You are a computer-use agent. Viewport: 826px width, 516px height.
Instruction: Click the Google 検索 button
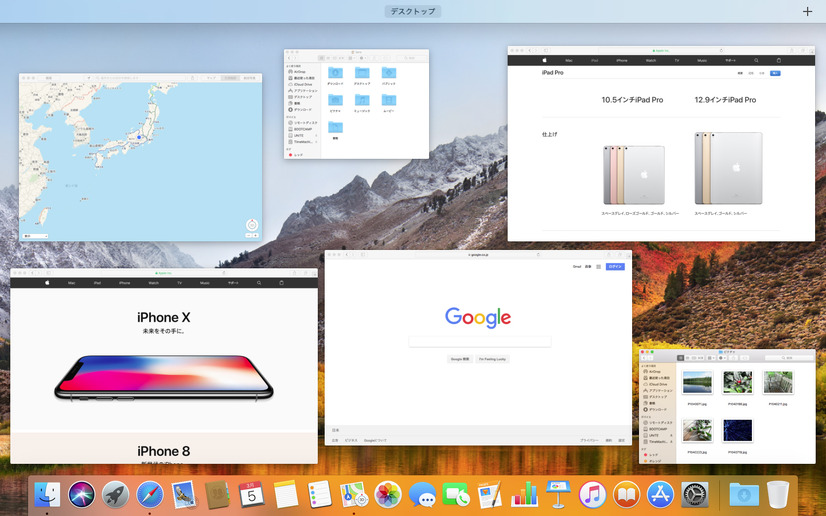pyautogui.click(x=460, y=359)
